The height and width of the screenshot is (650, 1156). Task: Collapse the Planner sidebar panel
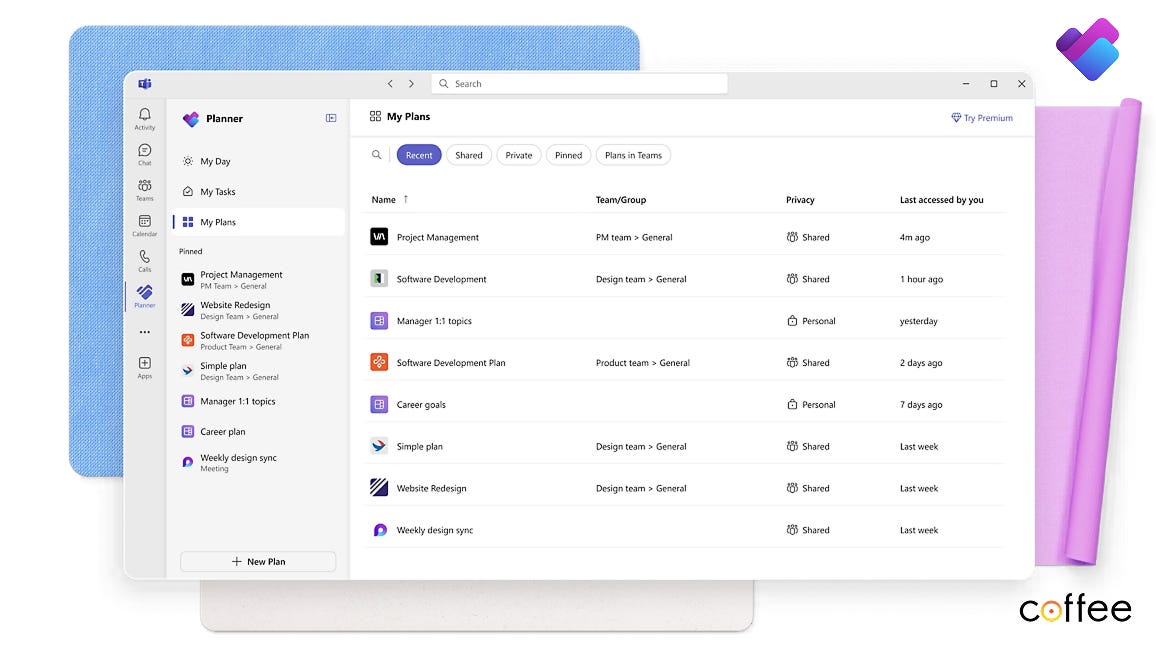point(331,118)
